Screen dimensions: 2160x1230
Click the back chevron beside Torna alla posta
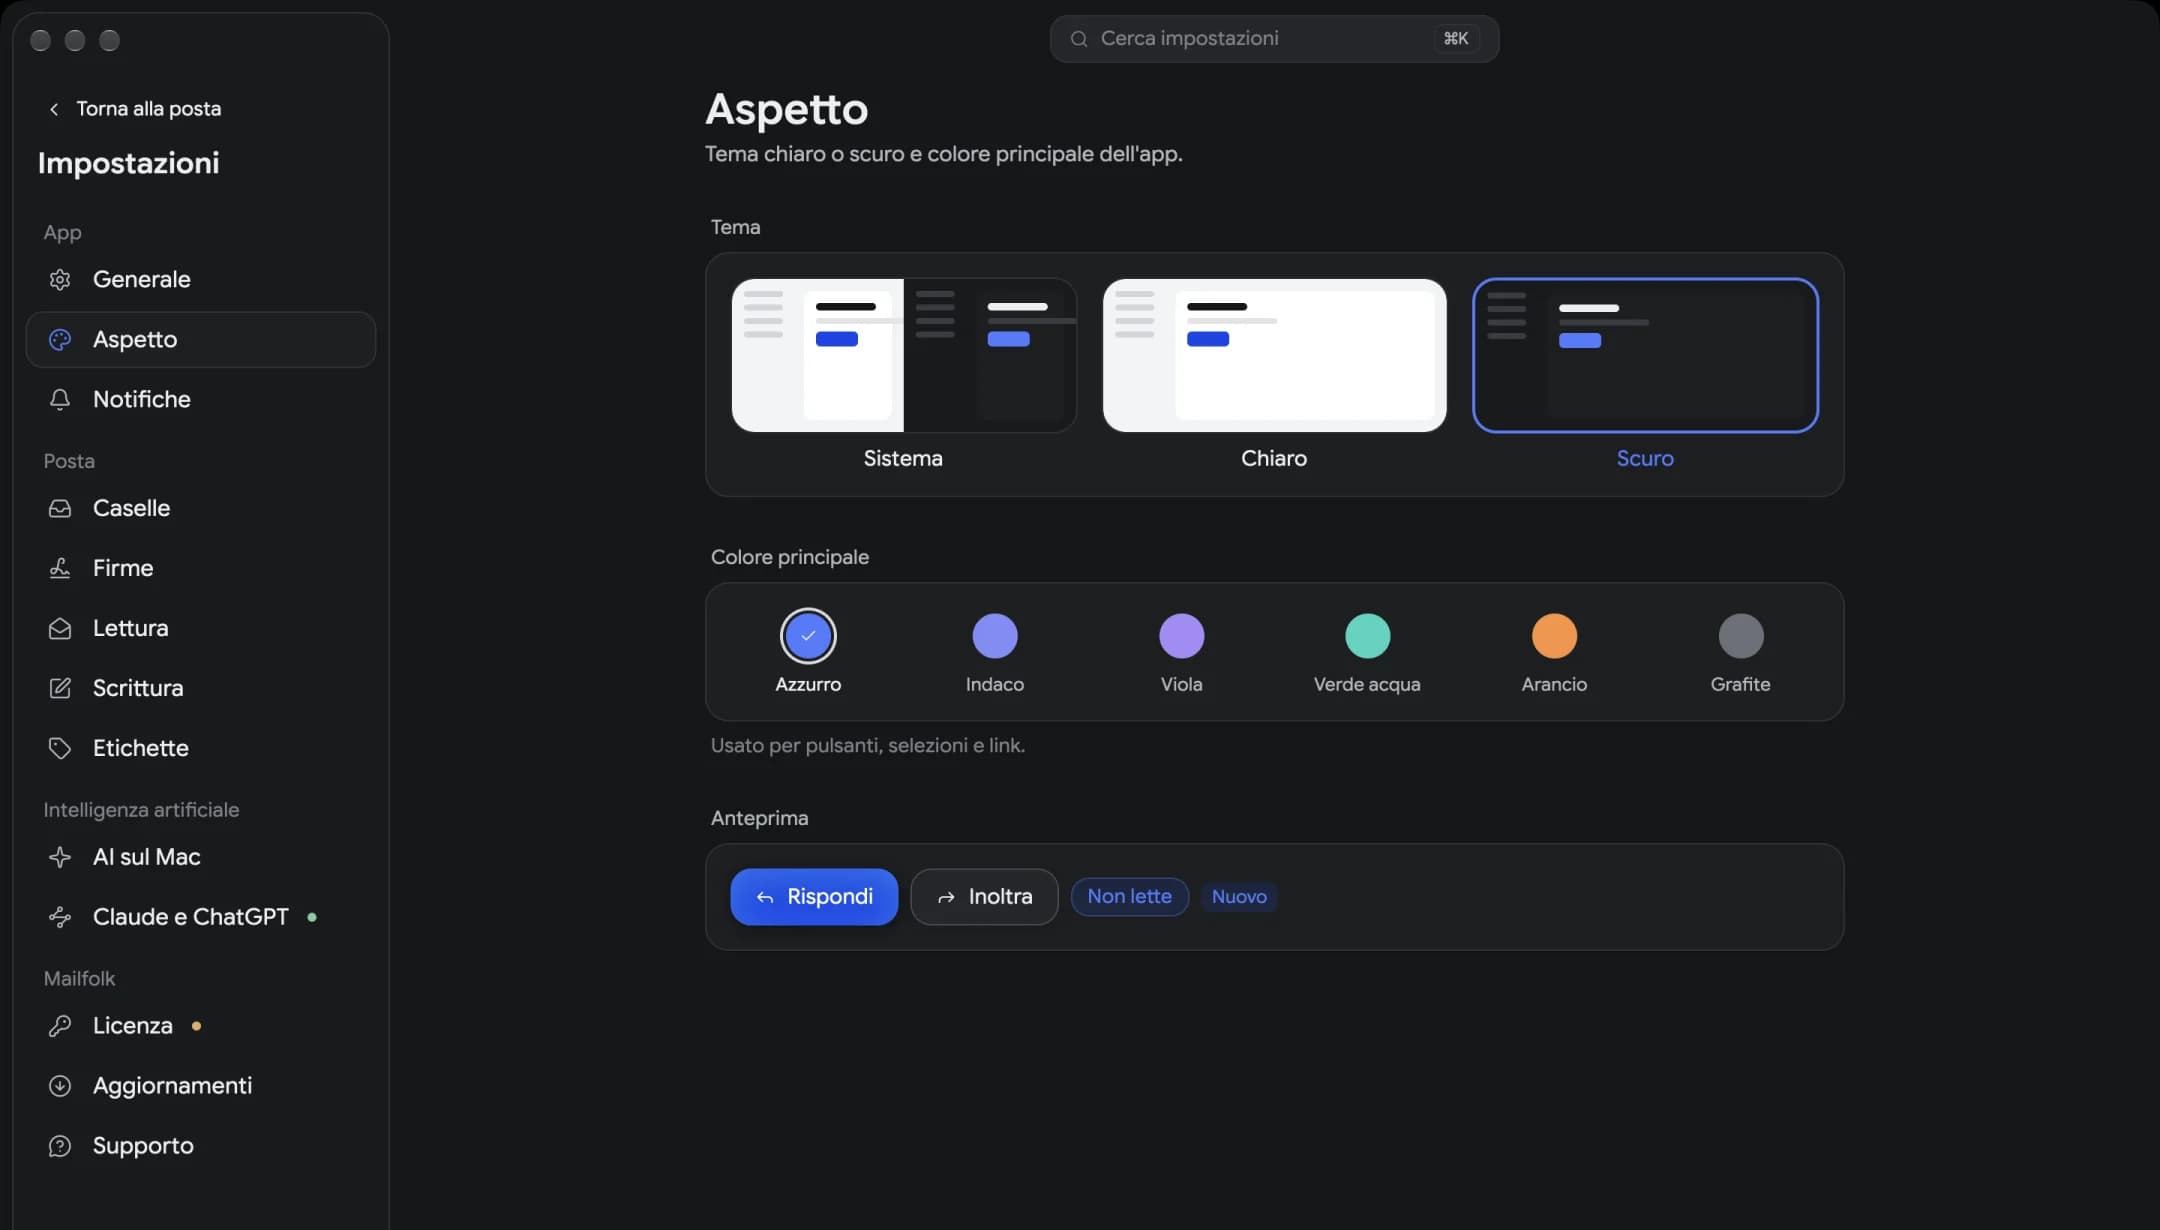point(54,109)
